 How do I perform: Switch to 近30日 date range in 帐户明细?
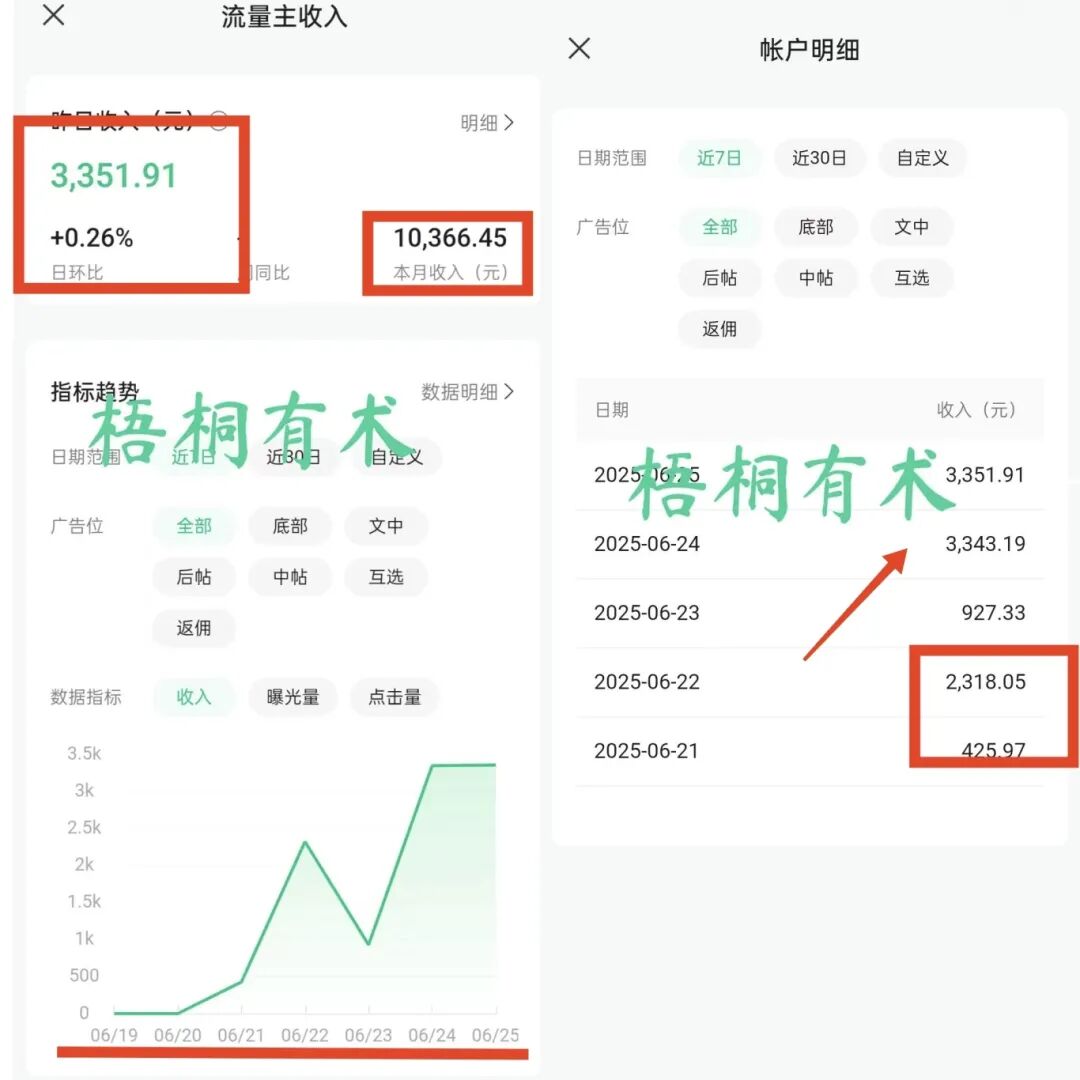[819, 158]
